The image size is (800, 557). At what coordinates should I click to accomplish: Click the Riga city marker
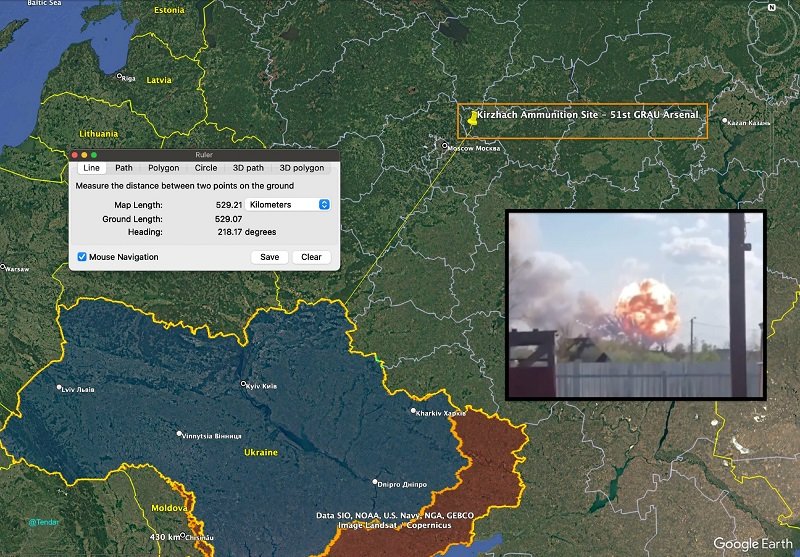point(120,77)
